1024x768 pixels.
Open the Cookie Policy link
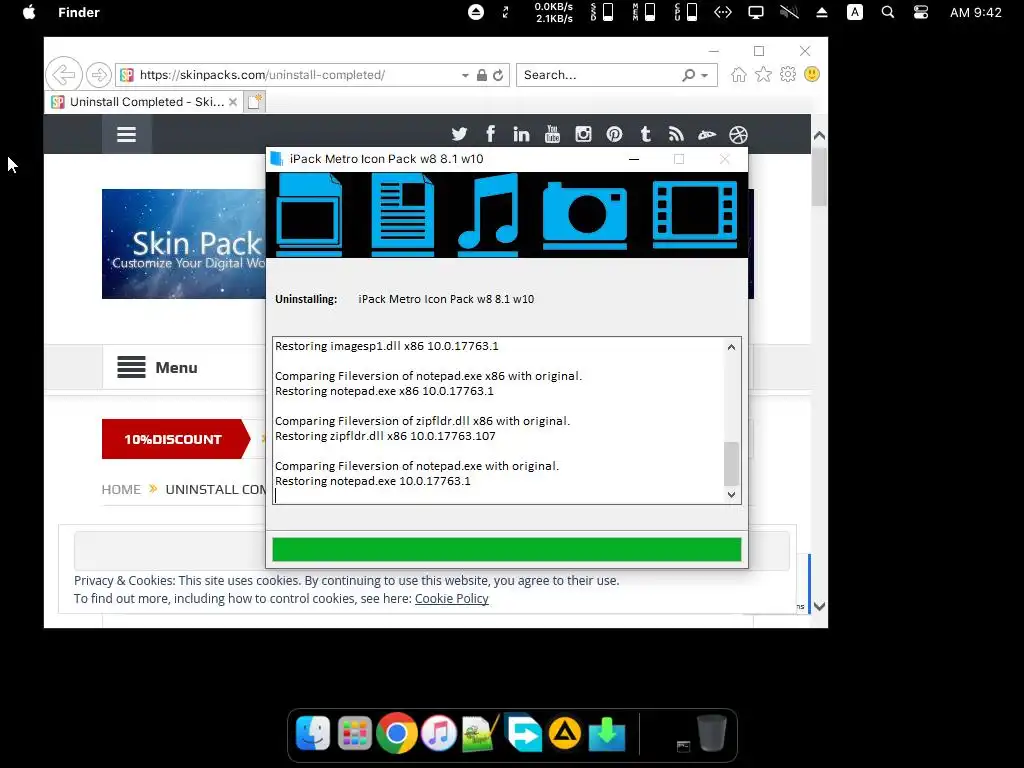click(x=451, y=598)
